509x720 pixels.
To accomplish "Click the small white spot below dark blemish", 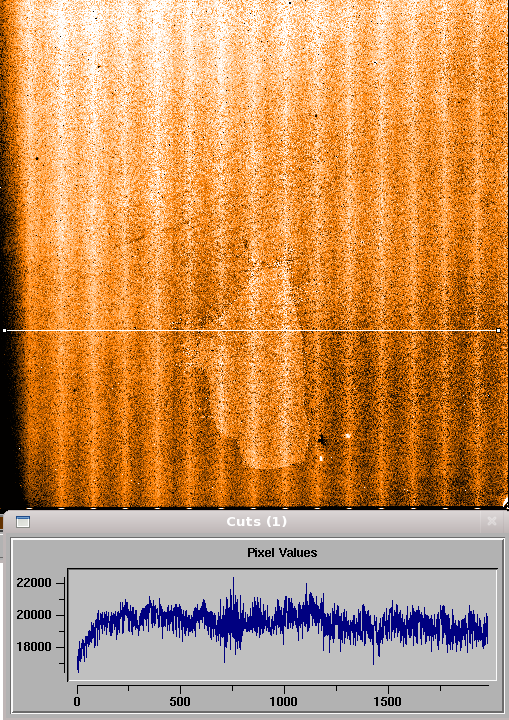I will (321, 458).
